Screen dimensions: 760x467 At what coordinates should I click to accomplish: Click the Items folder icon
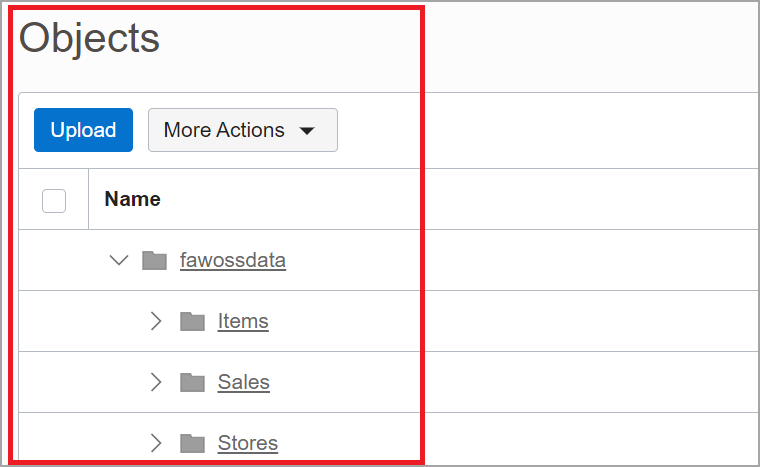pos(192,321)
